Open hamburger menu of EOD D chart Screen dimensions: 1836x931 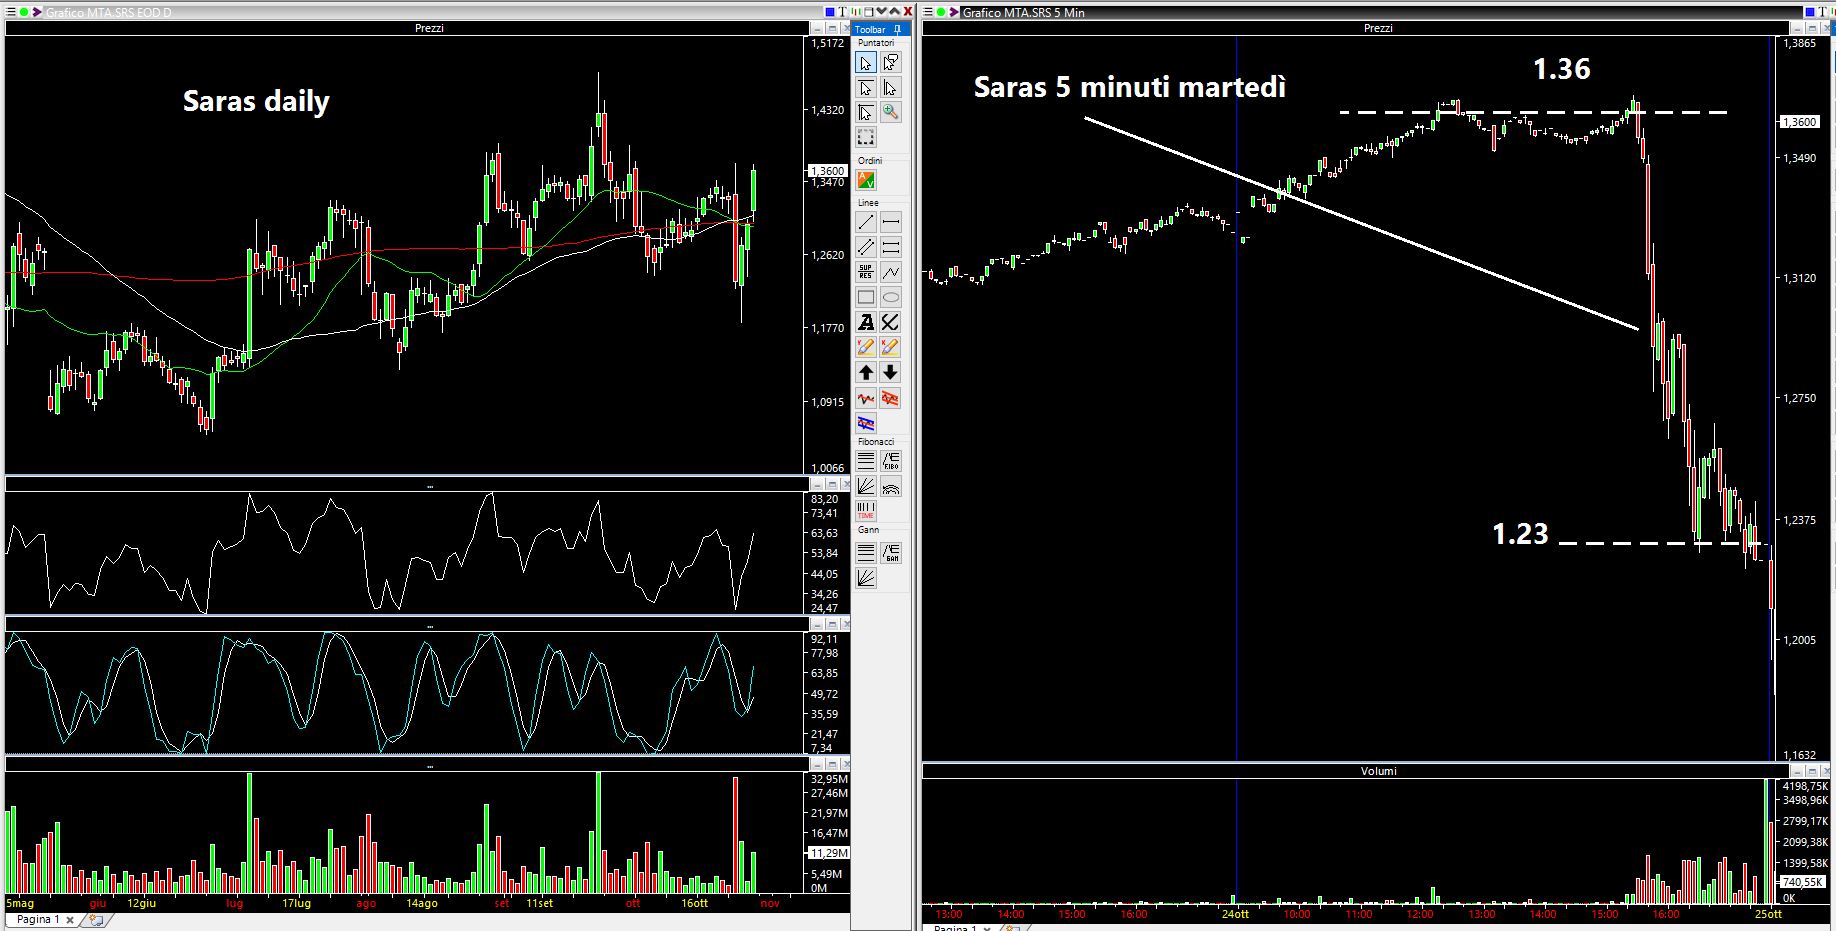[x=11, y=12]
